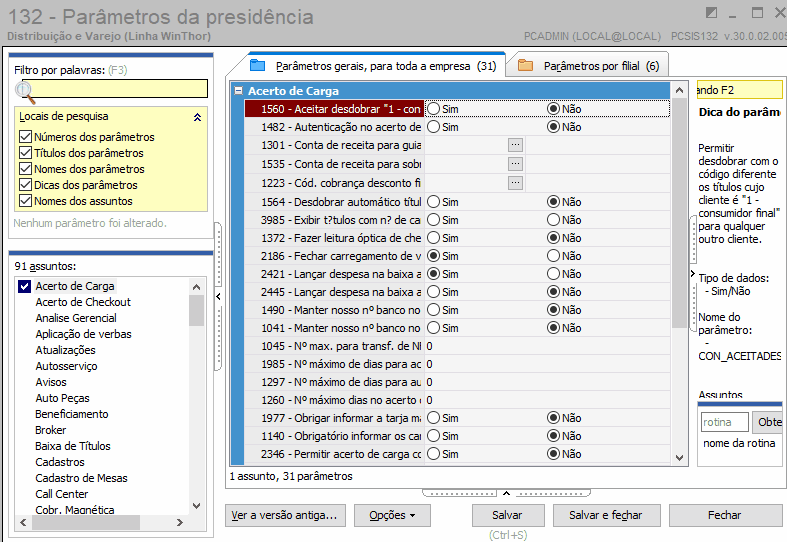Select Cadastro de Mesas subject
Image resolution: width=787 pixels, height=542 pixels.
tap(81, 478)
